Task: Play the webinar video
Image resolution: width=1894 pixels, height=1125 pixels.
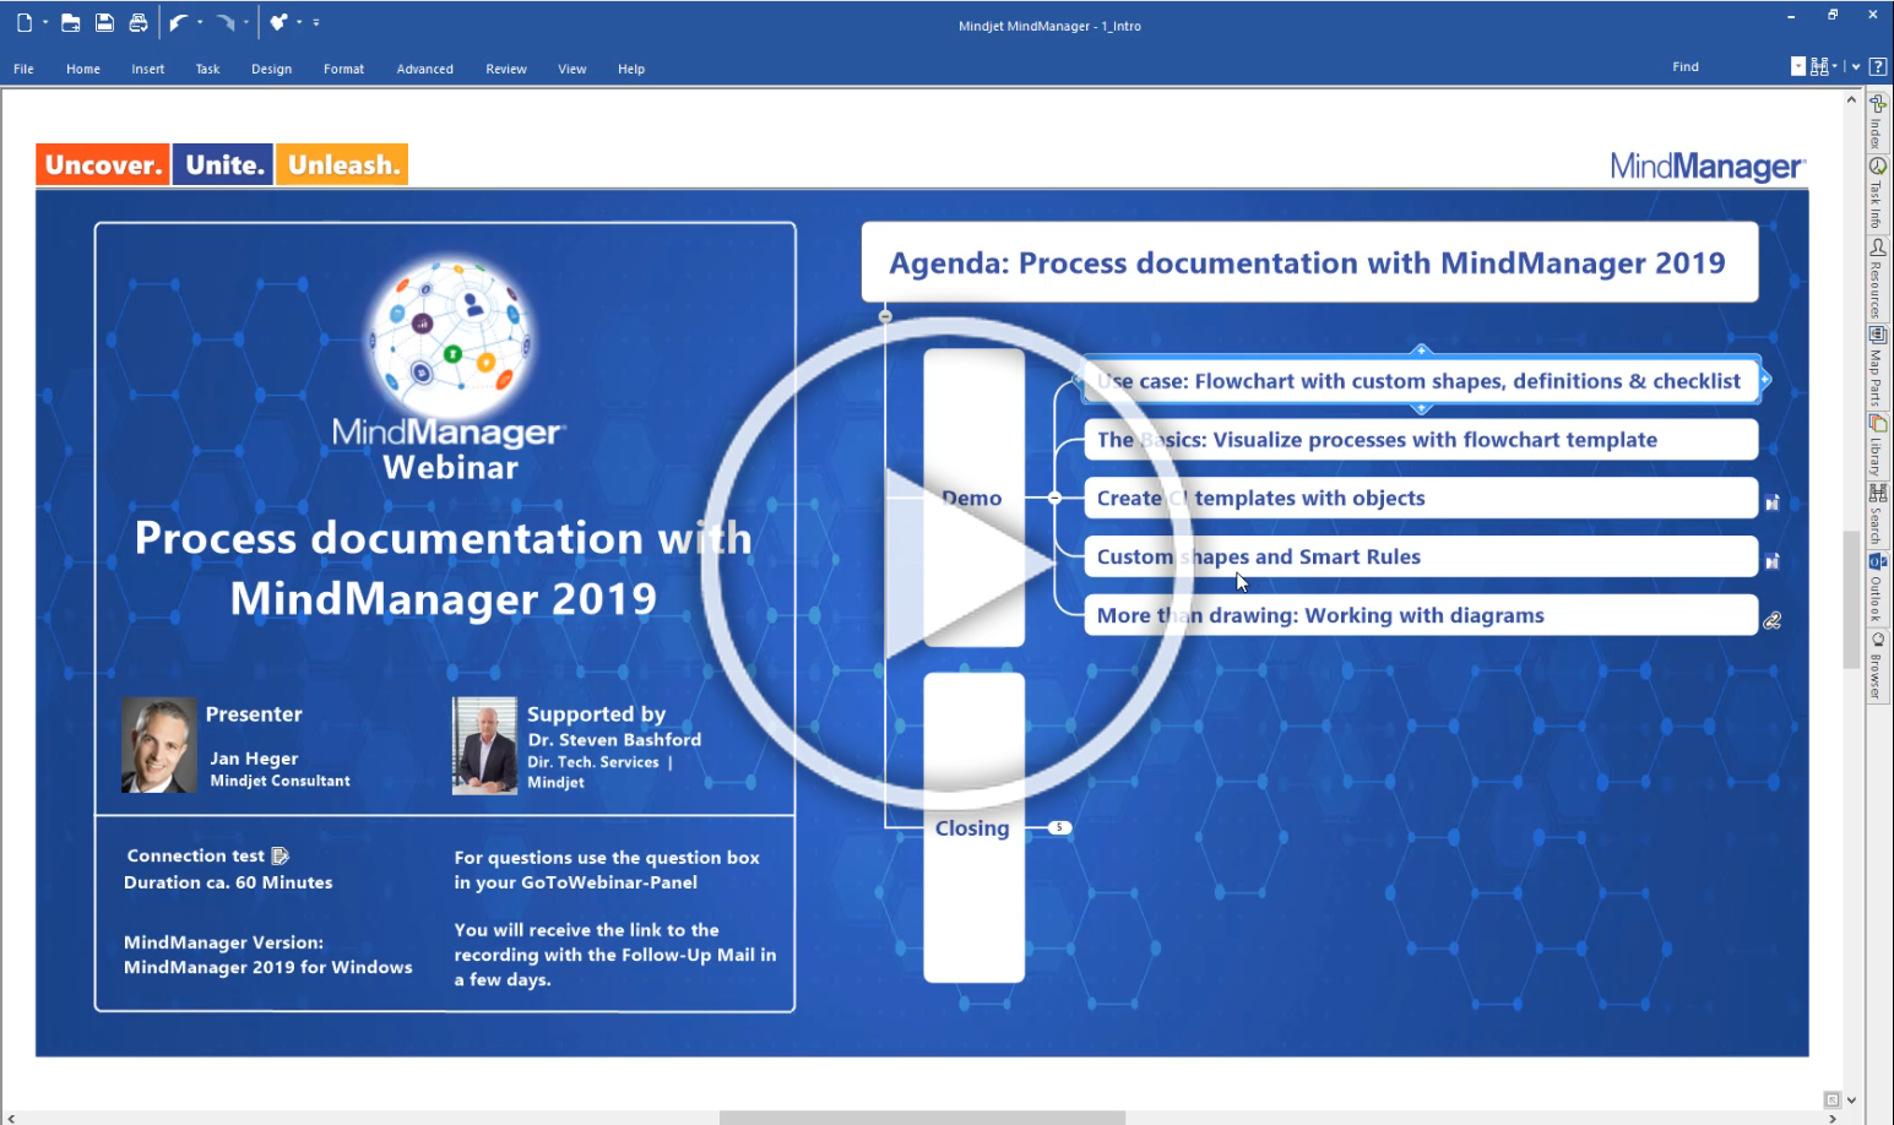Action: tap(948, 564)
